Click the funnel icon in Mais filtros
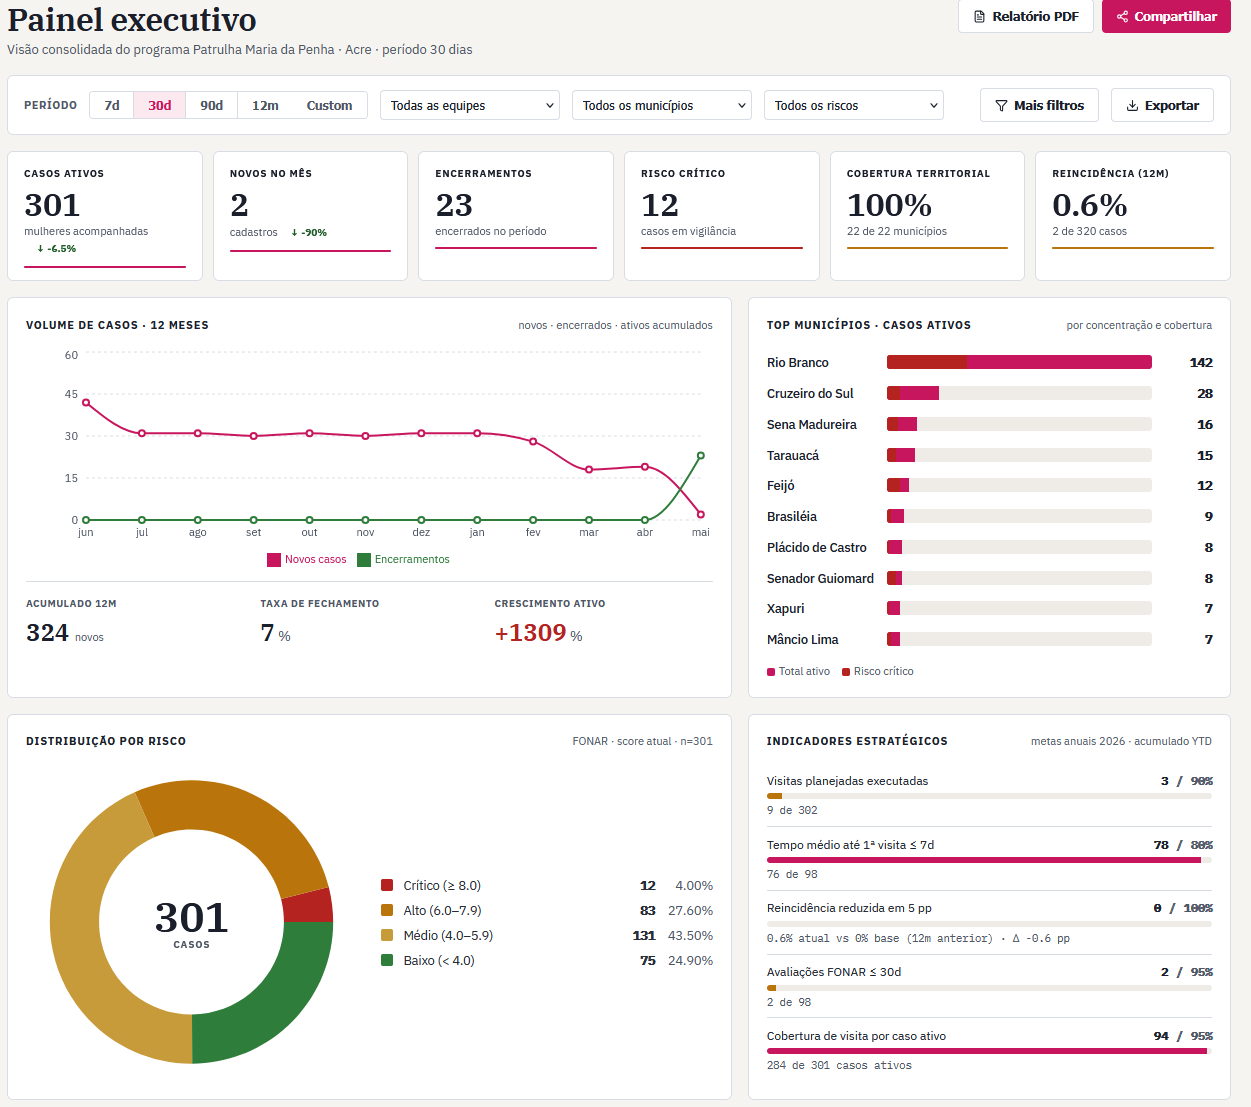The height and width of the screenshot is (1107, 1251). (x=1001, y=106)
